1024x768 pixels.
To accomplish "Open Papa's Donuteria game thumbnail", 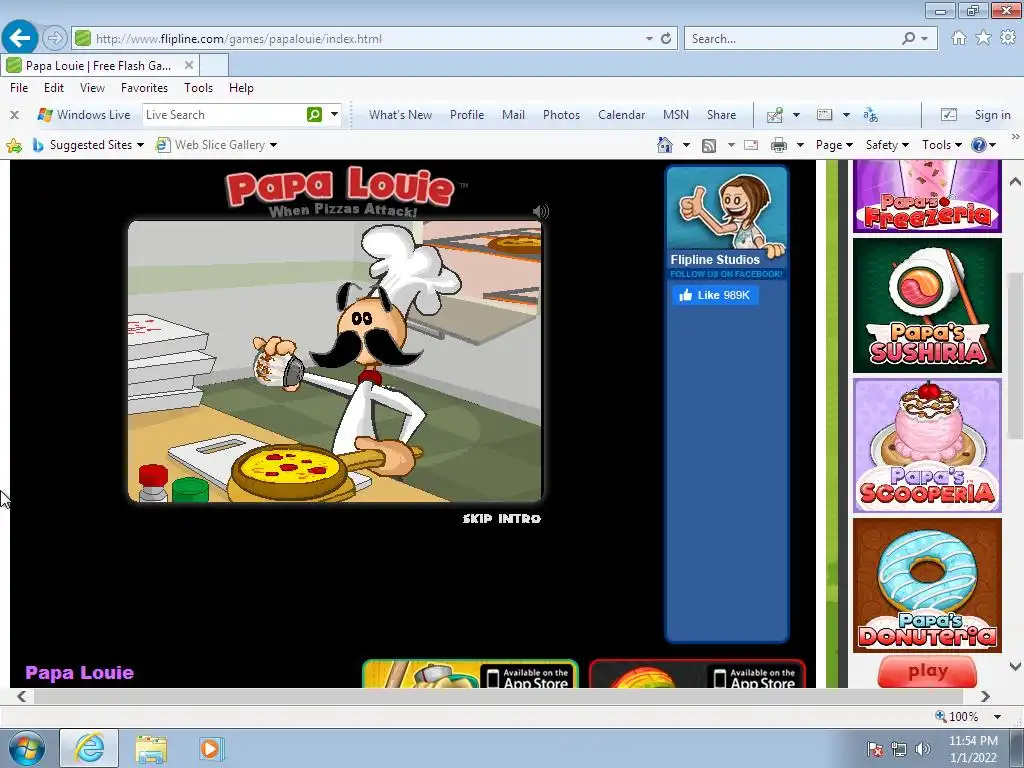I will 927,585.
